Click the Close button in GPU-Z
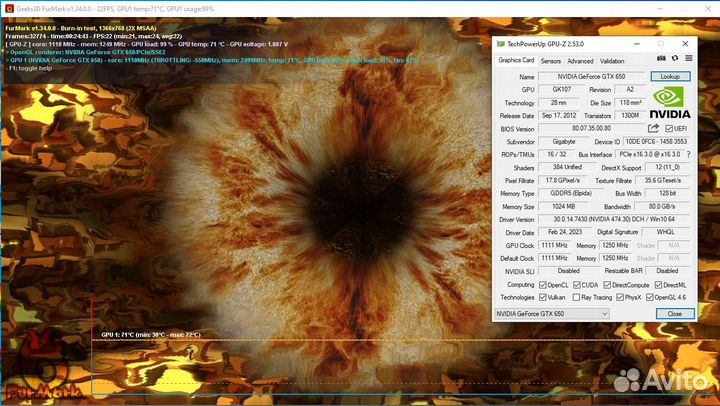Screen dimensions: 720x406 [x=675, y=313]
